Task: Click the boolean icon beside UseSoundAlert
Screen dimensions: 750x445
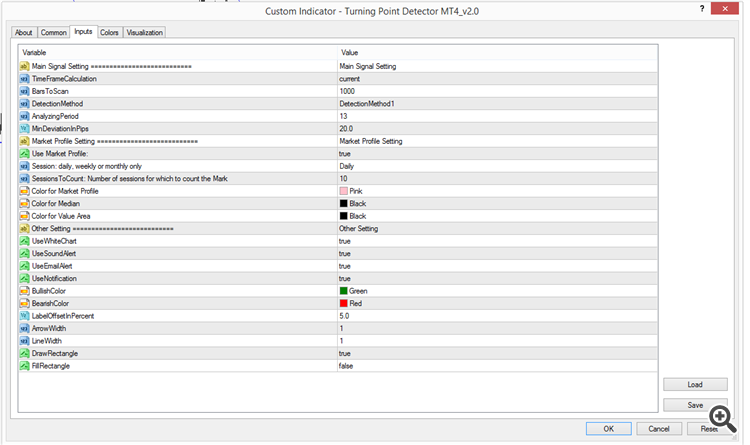Action: (24, 253)
